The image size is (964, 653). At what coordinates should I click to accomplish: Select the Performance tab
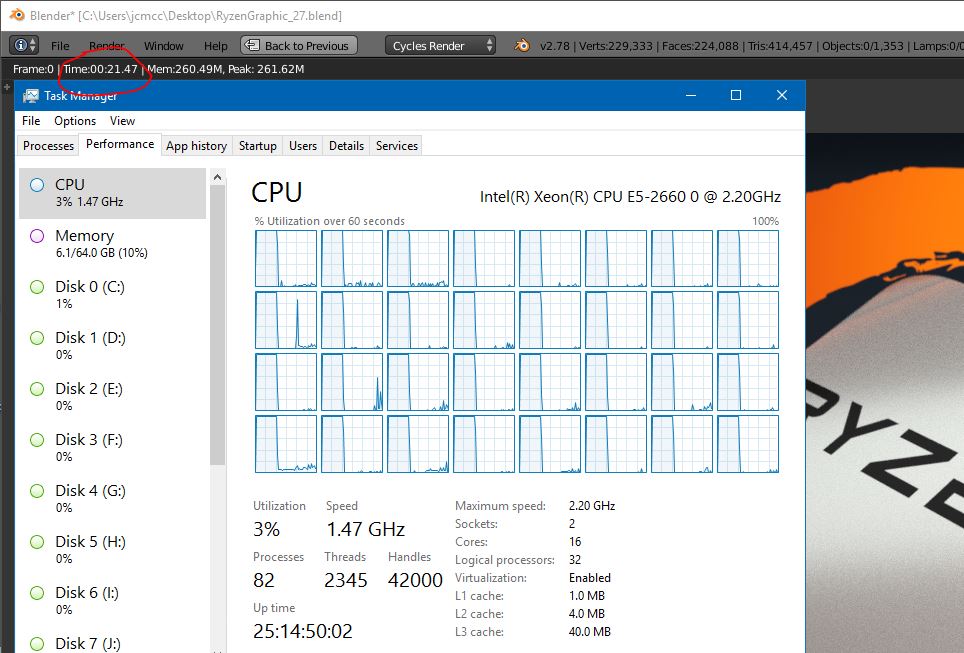click(120, 144)
